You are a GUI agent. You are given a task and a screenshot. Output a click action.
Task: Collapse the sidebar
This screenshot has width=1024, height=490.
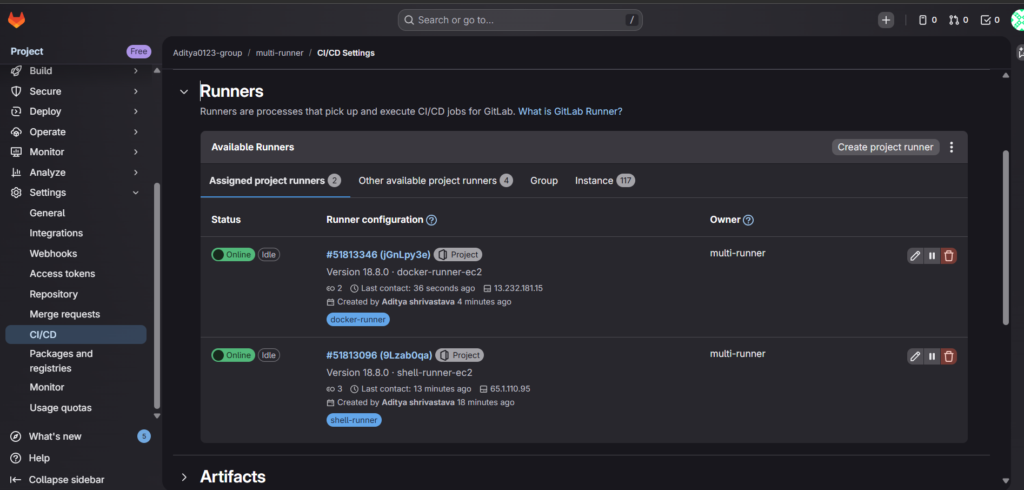(66, 479)
